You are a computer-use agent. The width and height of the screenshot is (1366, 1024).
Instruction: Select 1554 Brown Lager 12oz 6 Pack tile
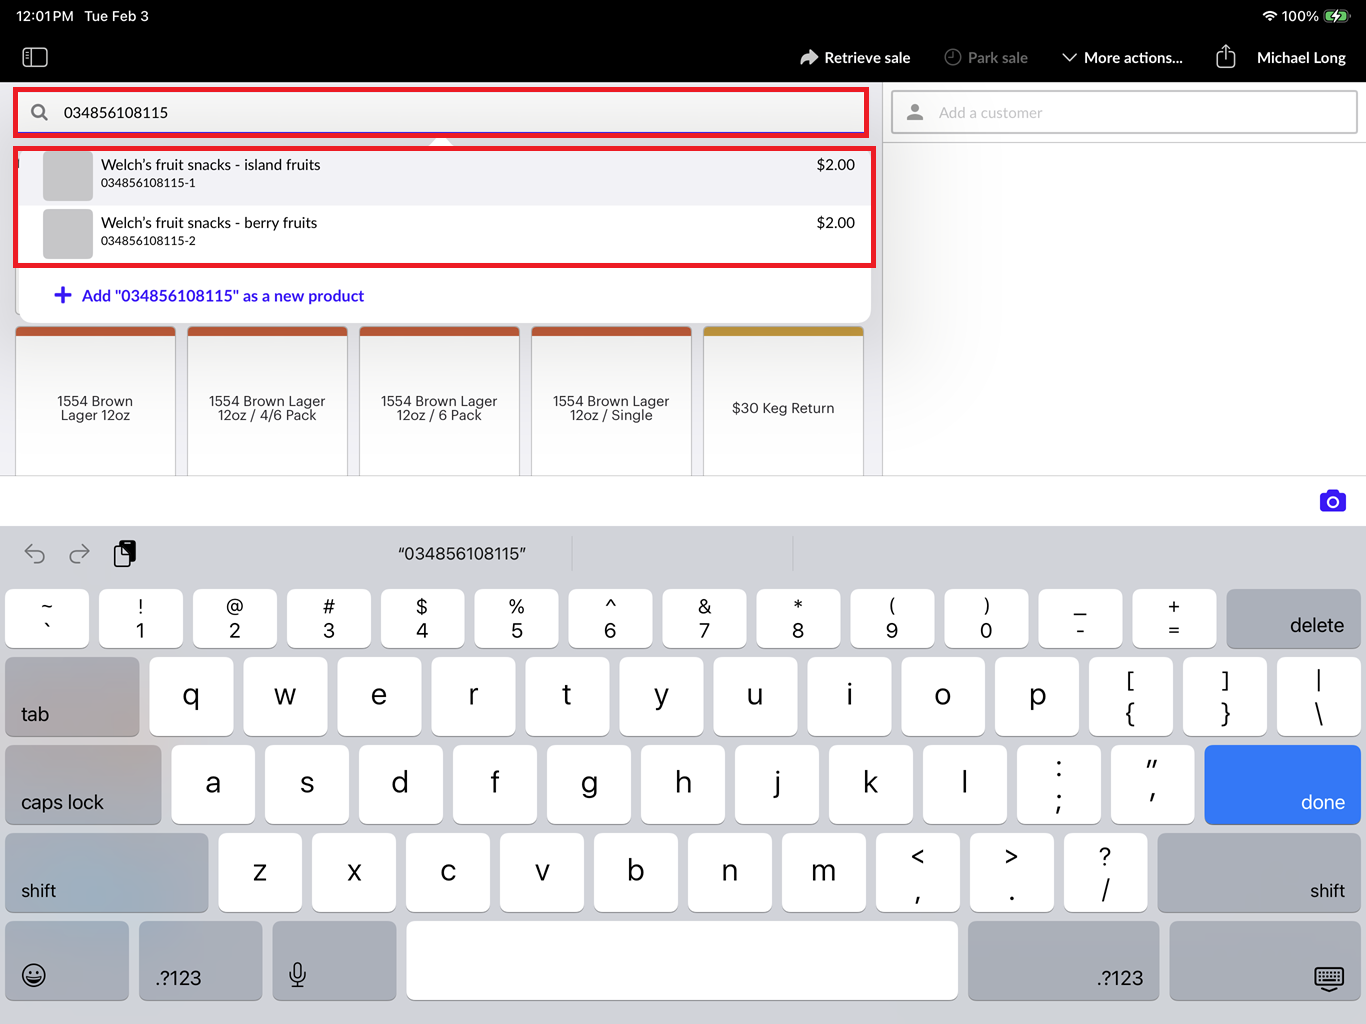pos(439,402)
